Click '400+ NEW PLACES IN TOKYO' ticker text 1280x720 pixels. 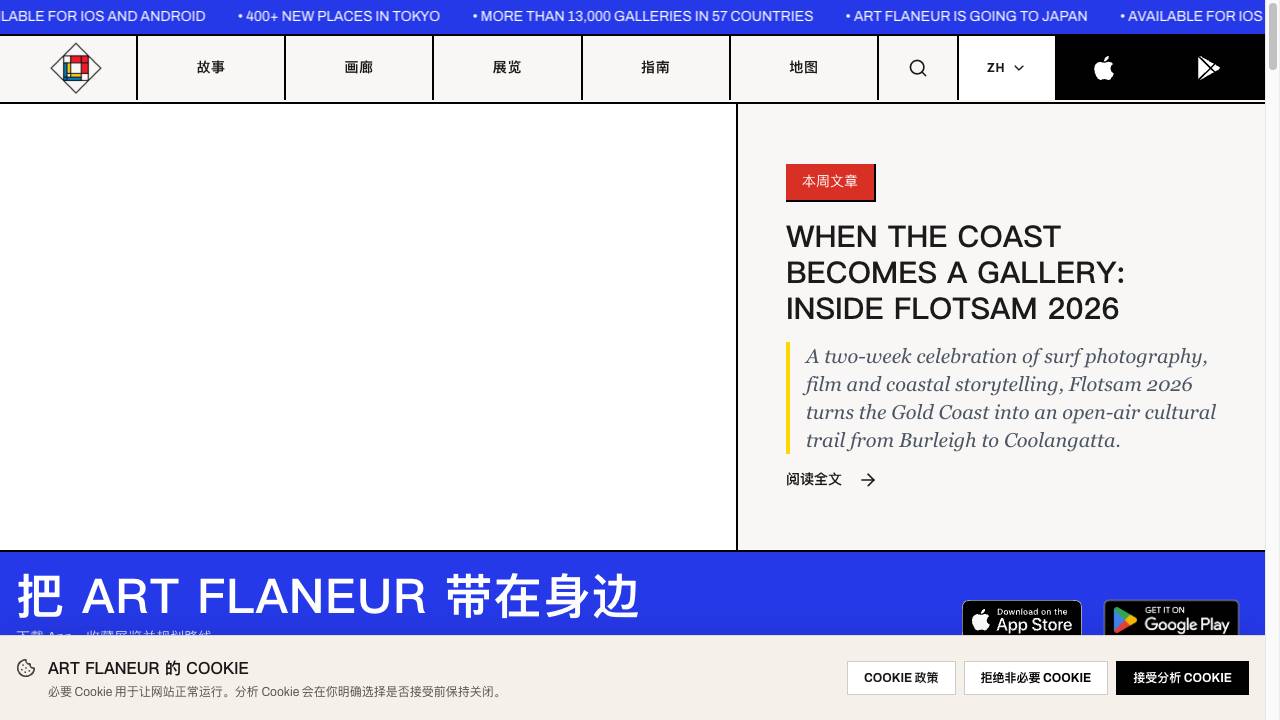[x=343, y=16]
